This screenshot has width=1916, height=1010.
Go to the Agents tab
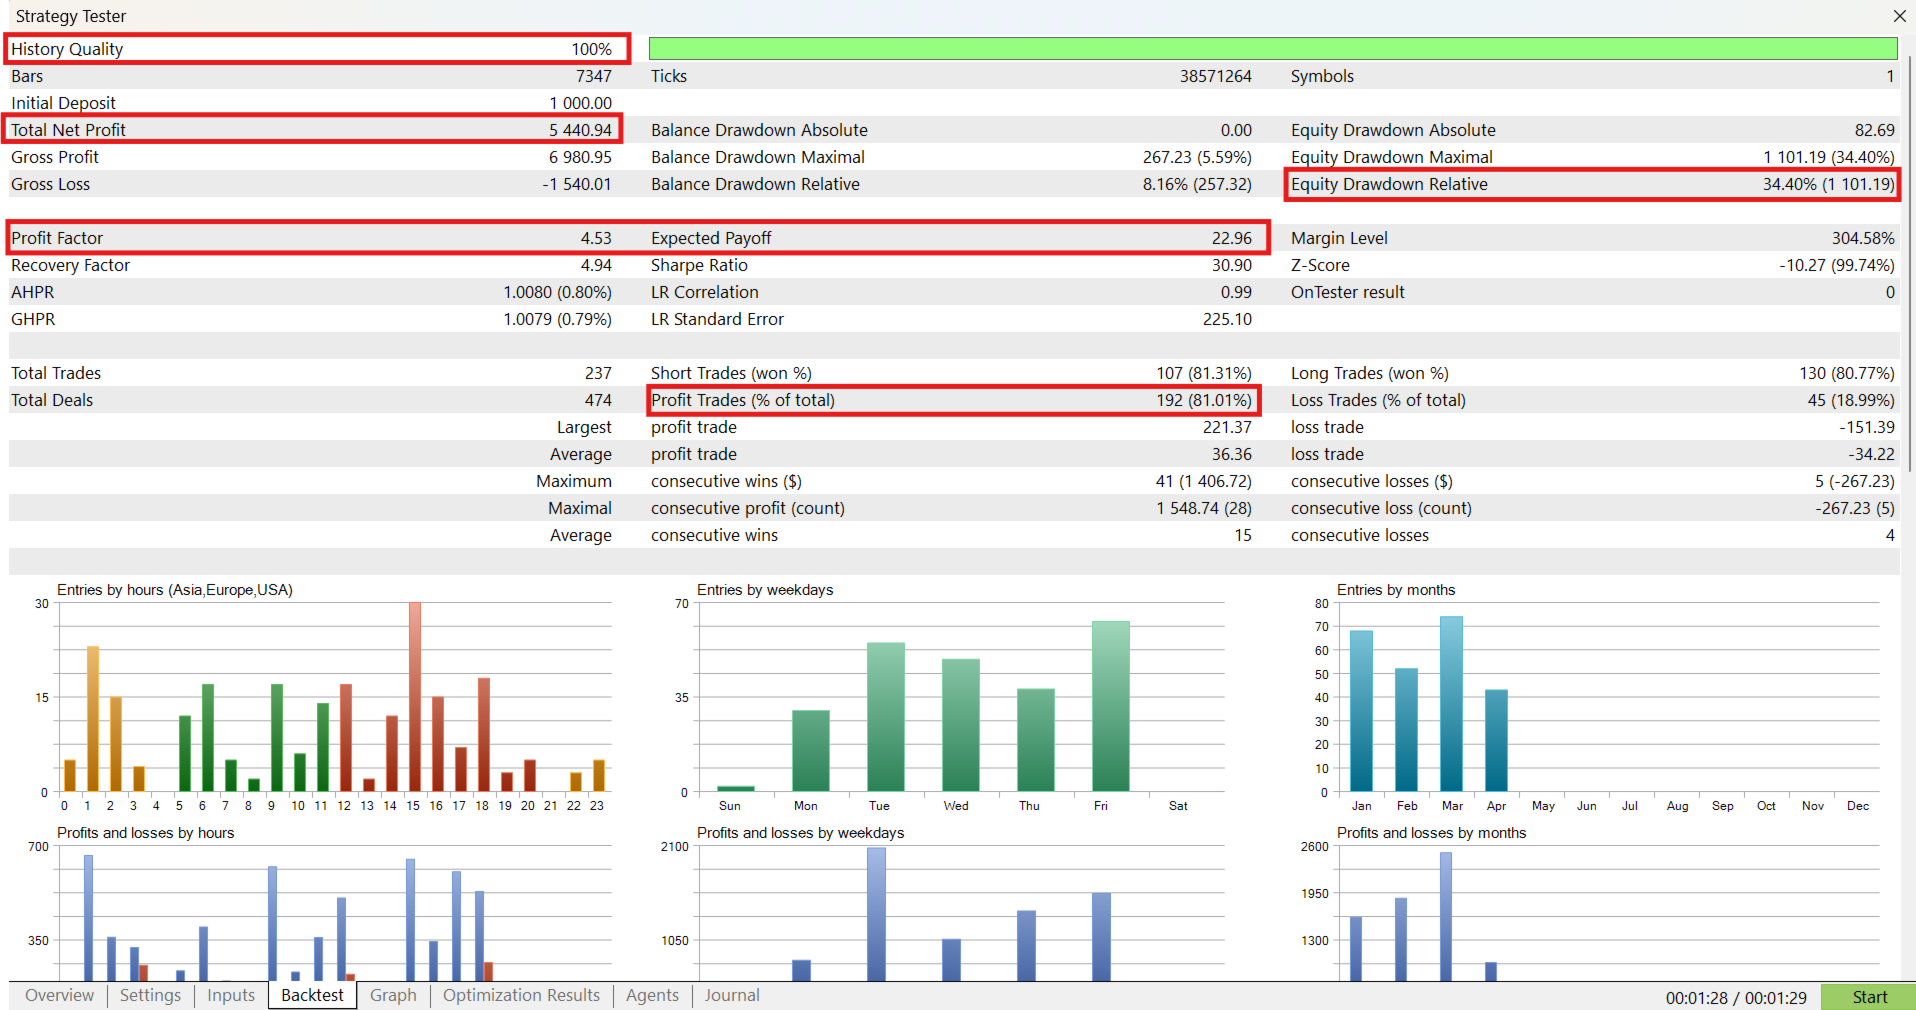pyautogui.click(x=652, y=995)
